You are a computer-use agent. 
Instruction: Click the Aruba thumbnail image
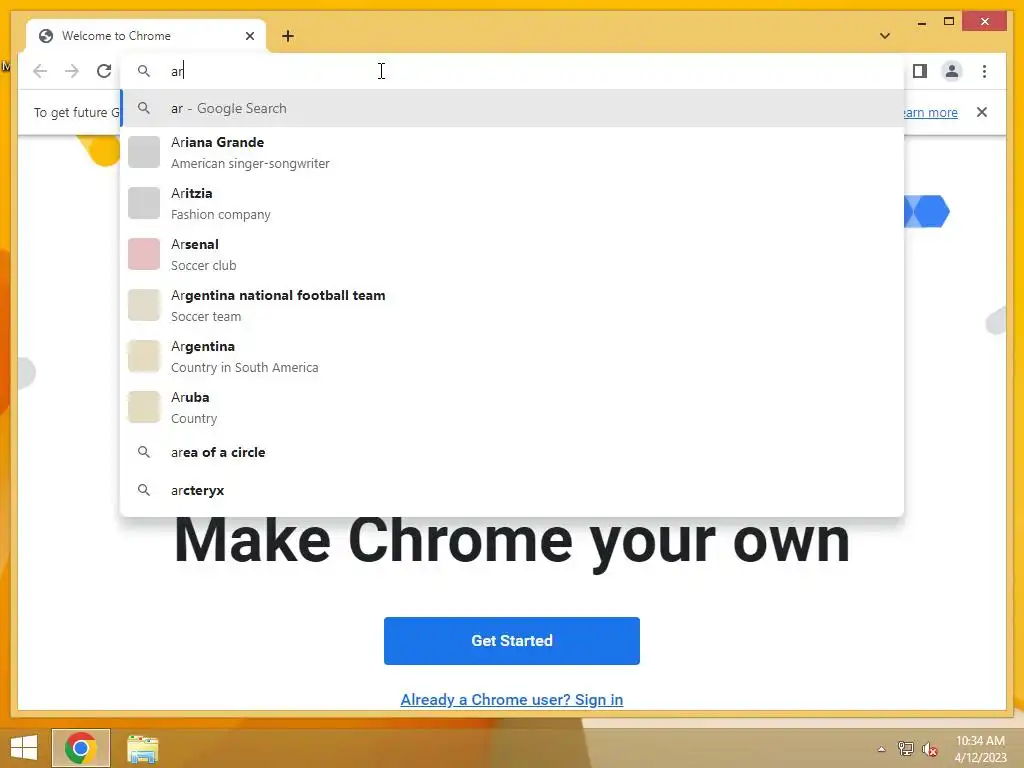(x=144, y=407)
